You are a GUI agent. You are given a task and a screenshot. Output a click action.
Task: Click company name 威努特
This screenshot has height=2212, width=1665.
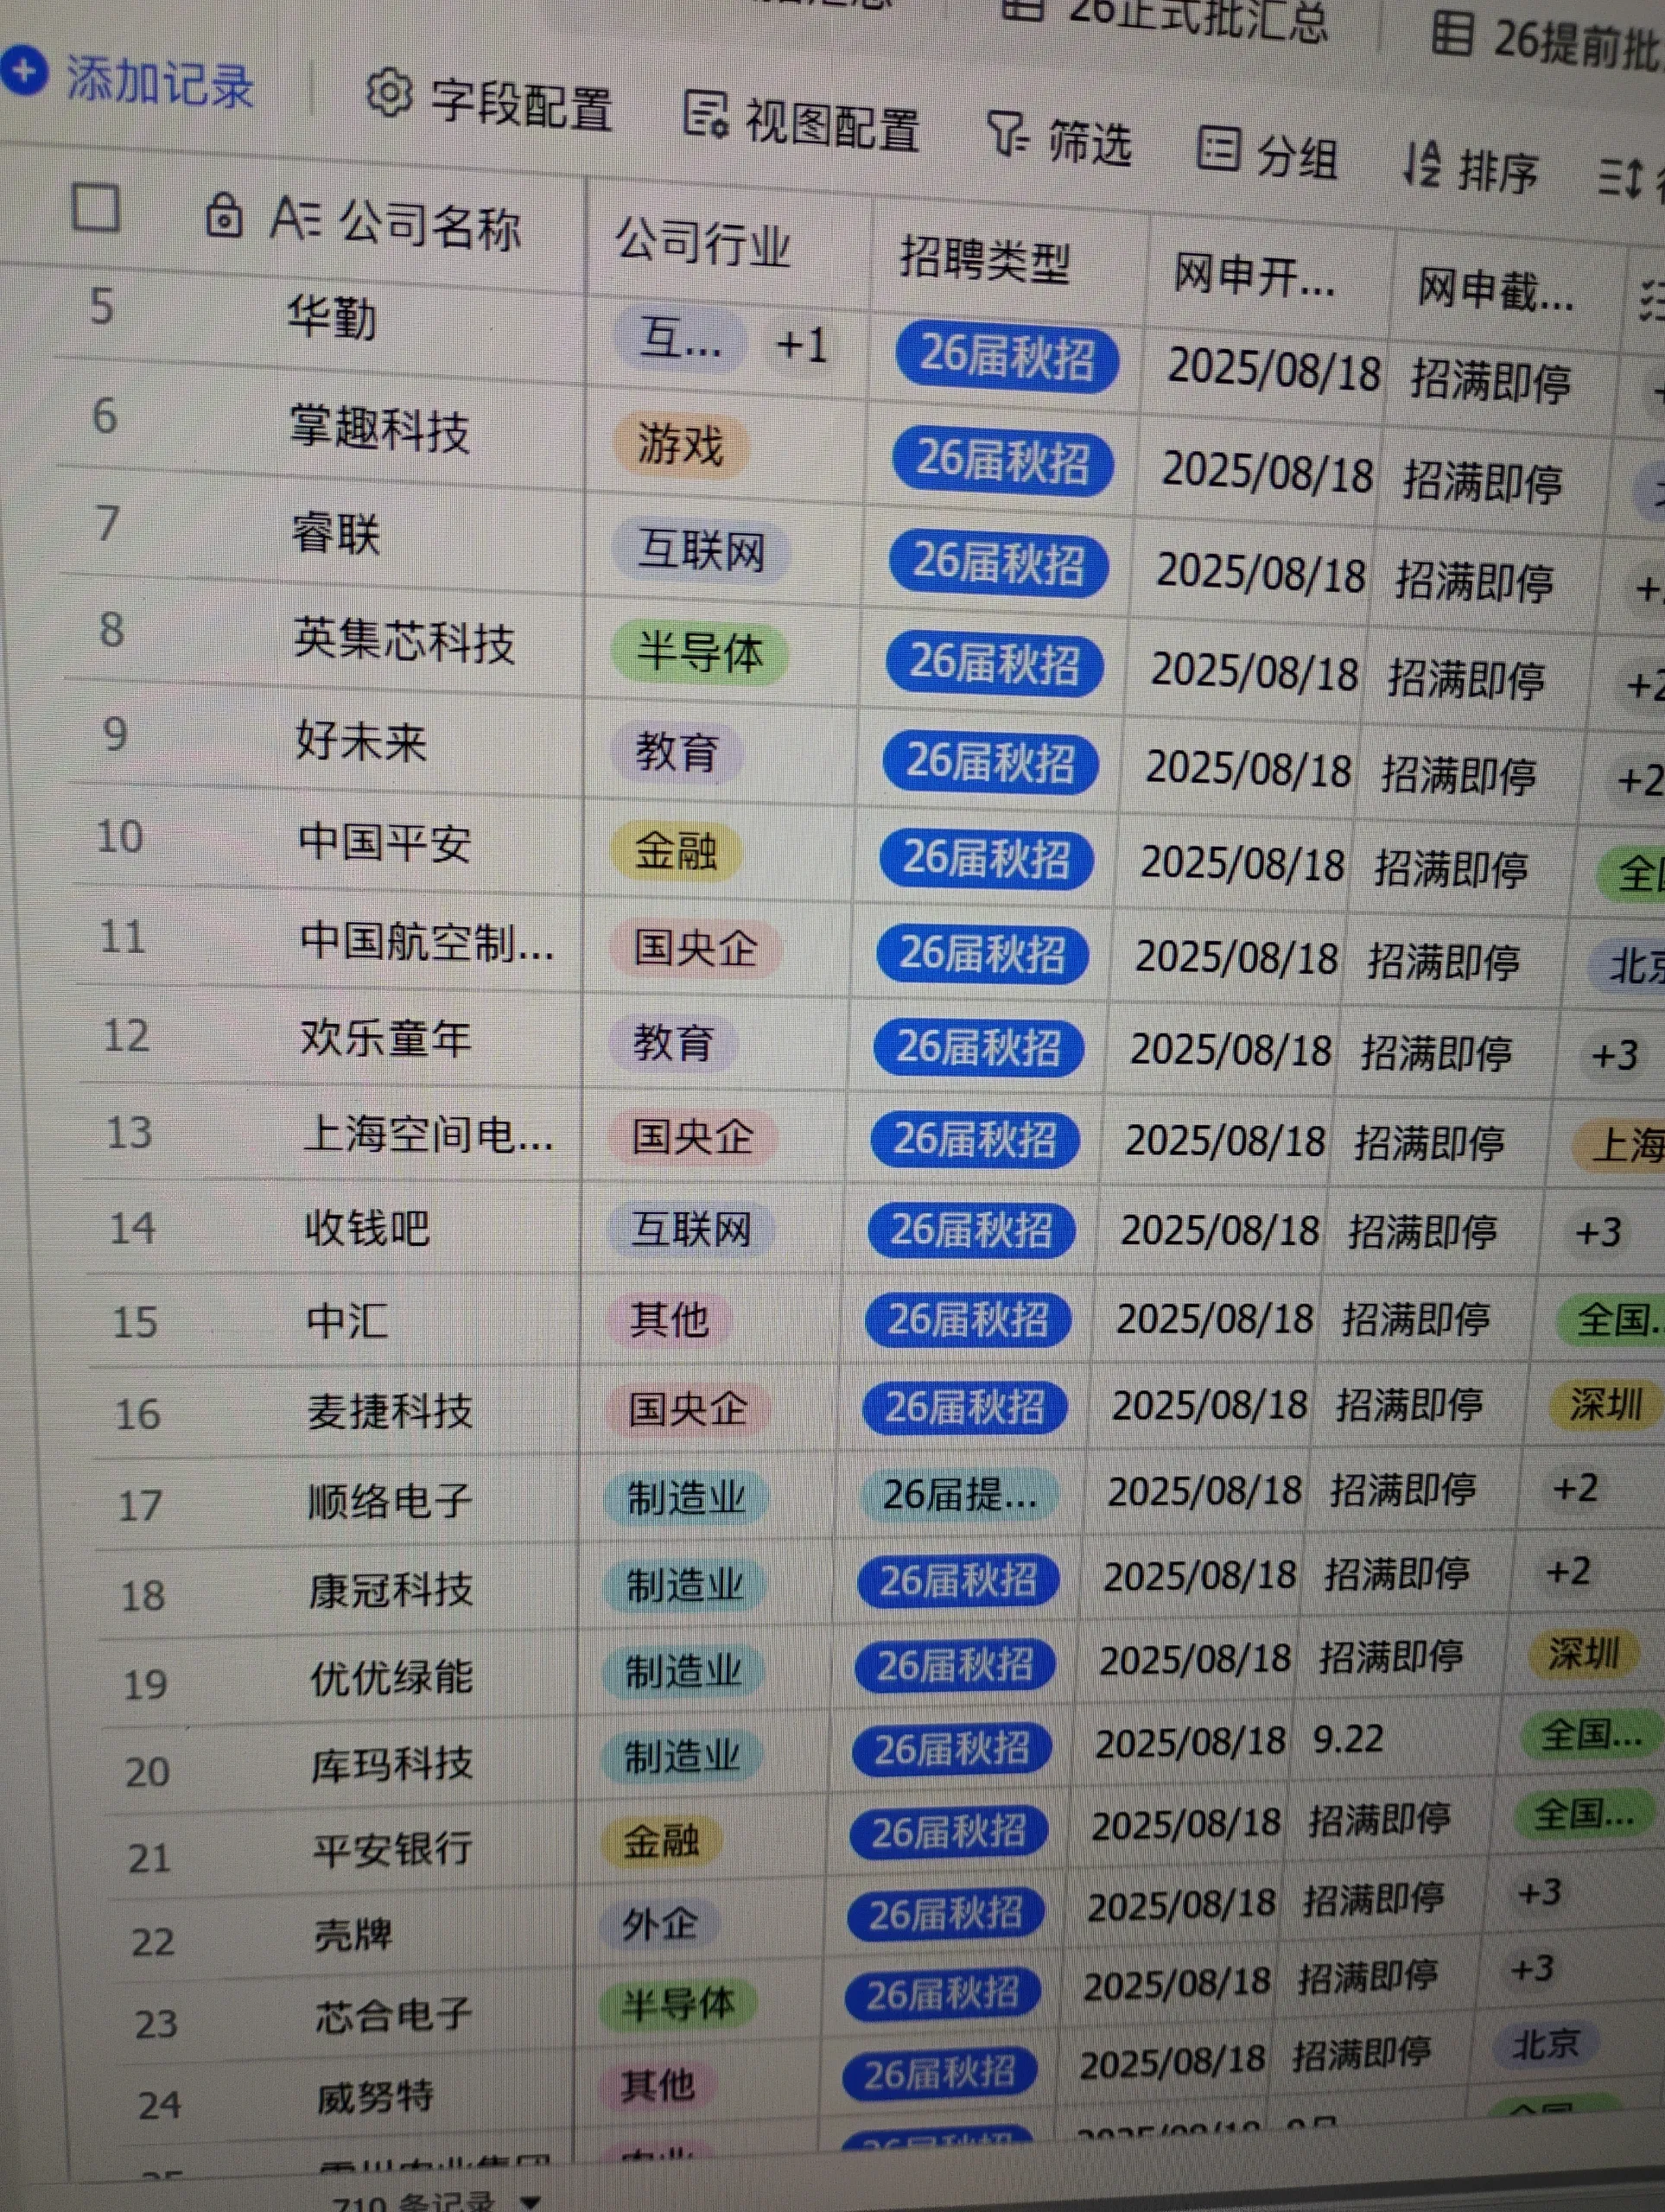(x=375, y=2095)
